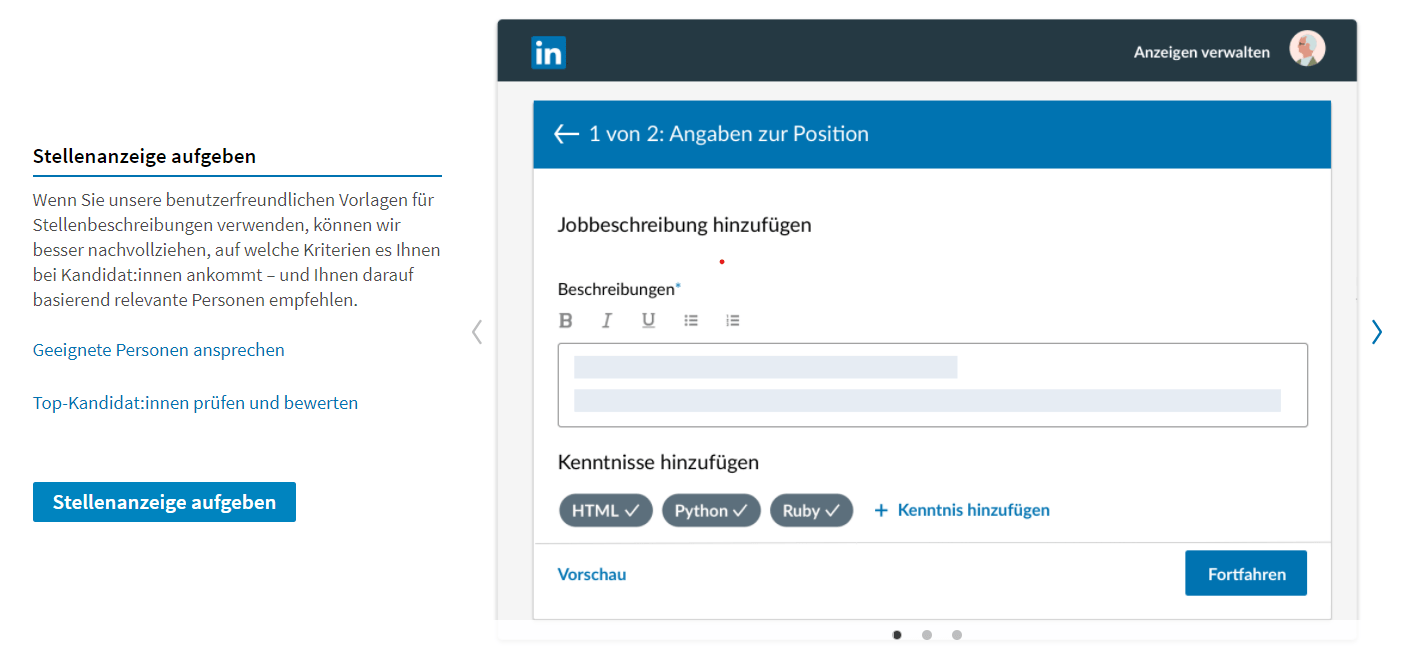1418x666 pixels.
Task: Click the LinkedIn logo in the header
Action: coord(548,51)
